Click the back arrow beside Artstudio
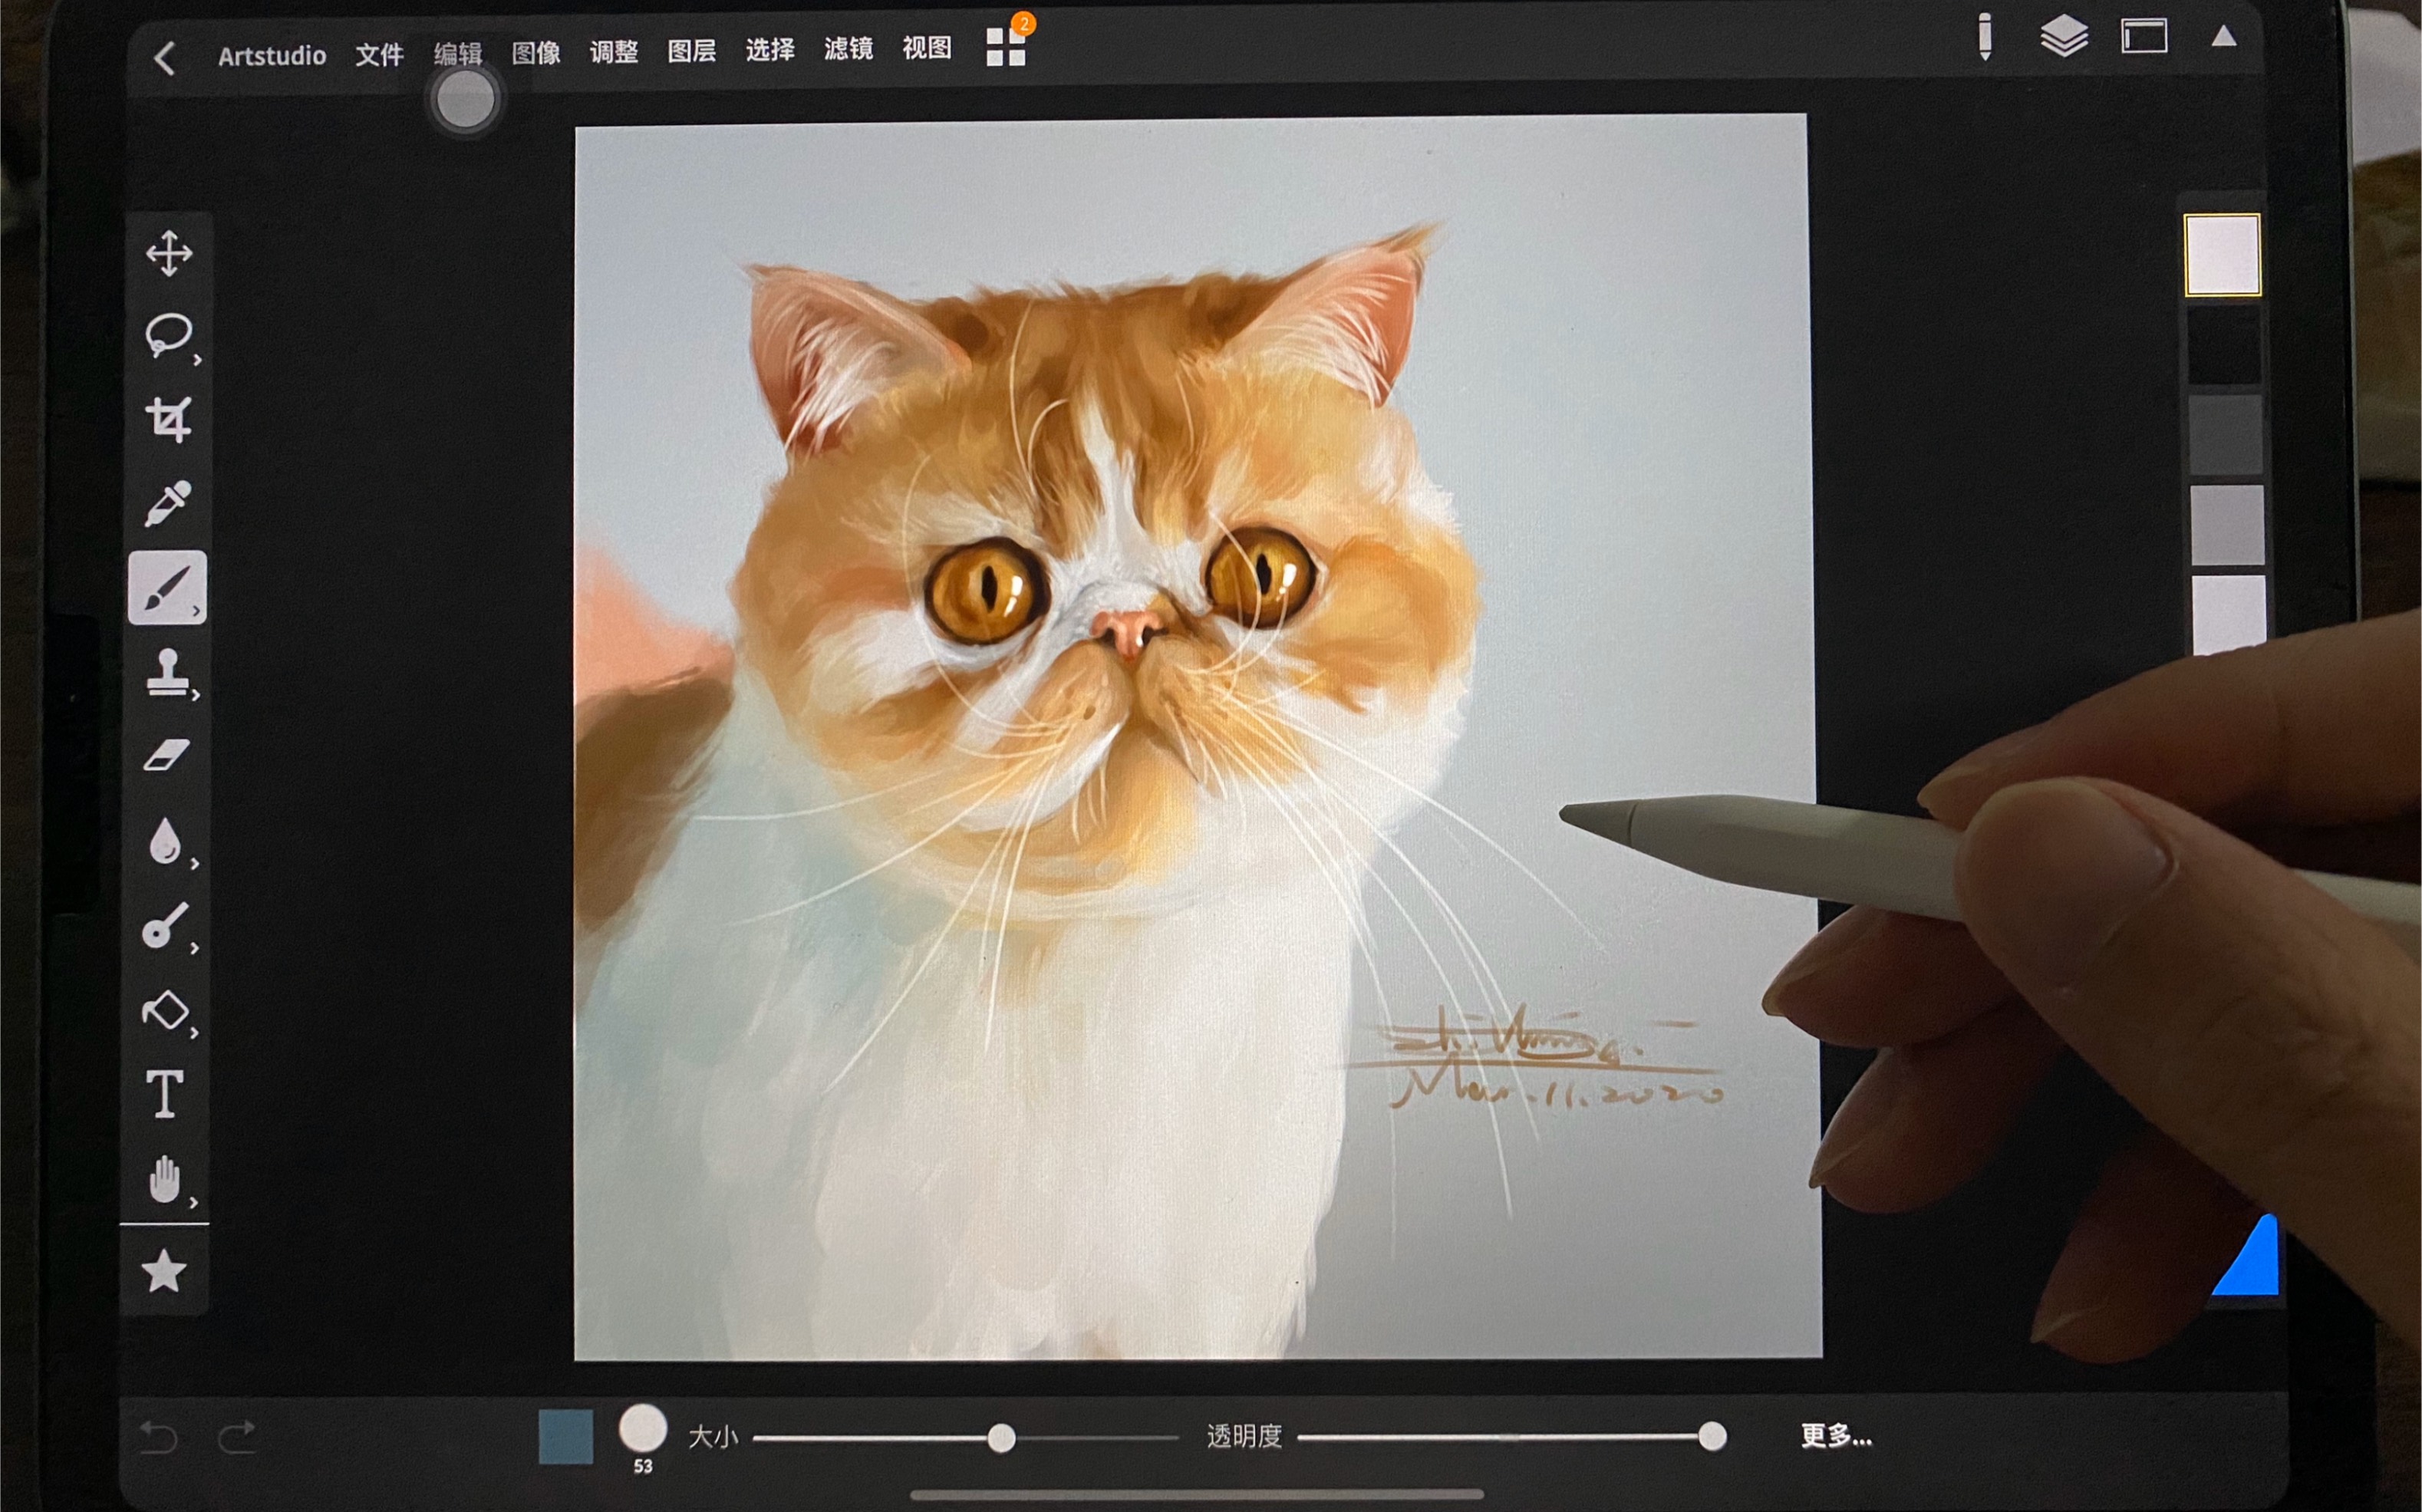Screen dimensions: 2422x1512 [165, 58]
